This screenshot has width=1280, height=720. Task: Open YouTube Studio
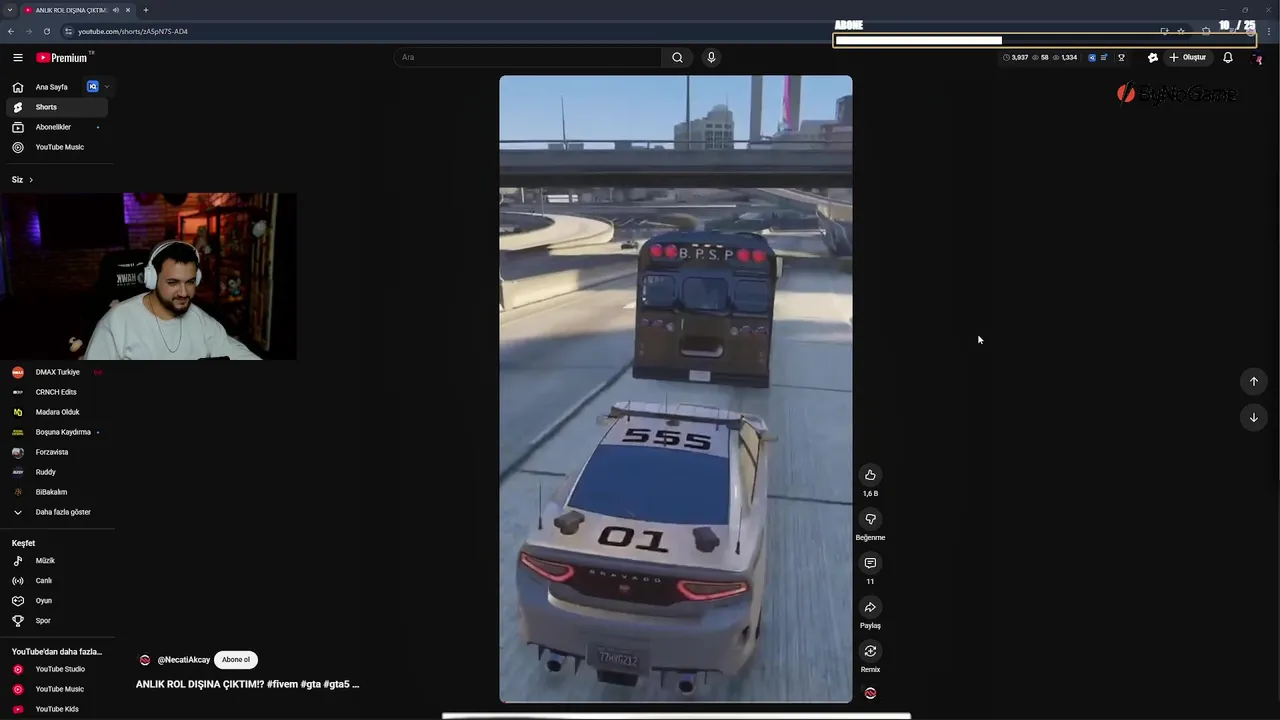tap(58, 669)
